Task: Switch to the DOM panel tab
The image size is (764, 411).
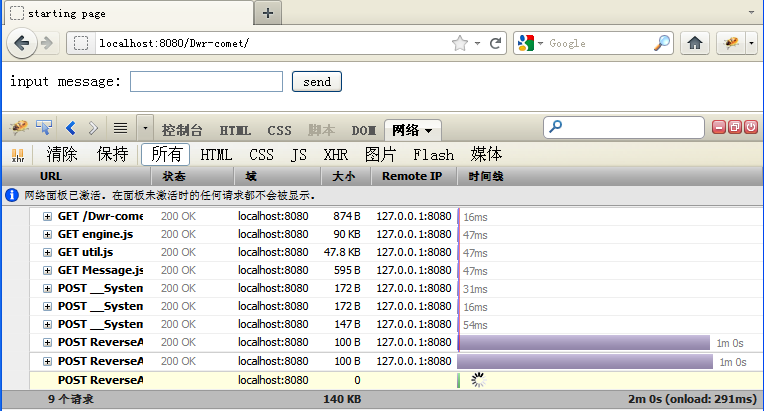Action: (363, 130)
